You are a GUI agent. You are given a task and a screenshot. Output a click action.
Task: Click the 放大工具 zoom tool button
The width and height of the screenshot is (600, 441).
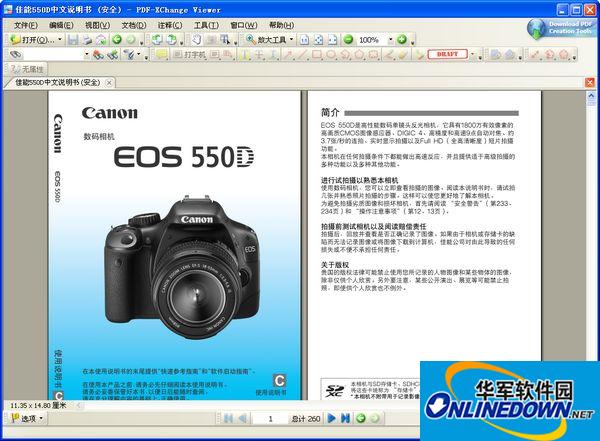click(x=266, y=39)
